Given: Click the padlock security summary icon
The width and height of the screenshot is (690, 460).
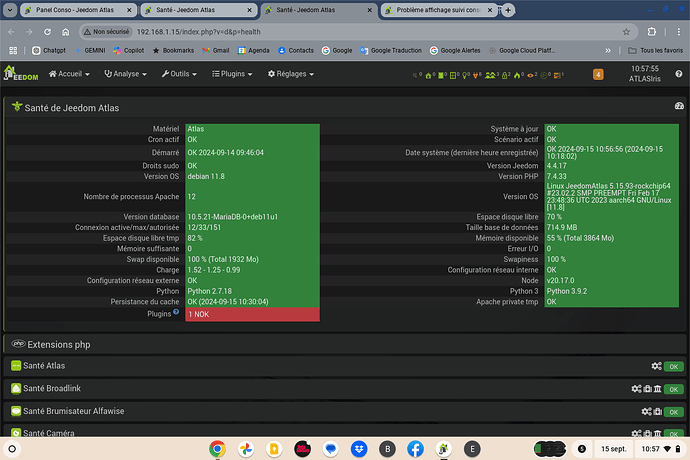Looking at the screenshot, I should pyautogui.click(x=505, y=76).
